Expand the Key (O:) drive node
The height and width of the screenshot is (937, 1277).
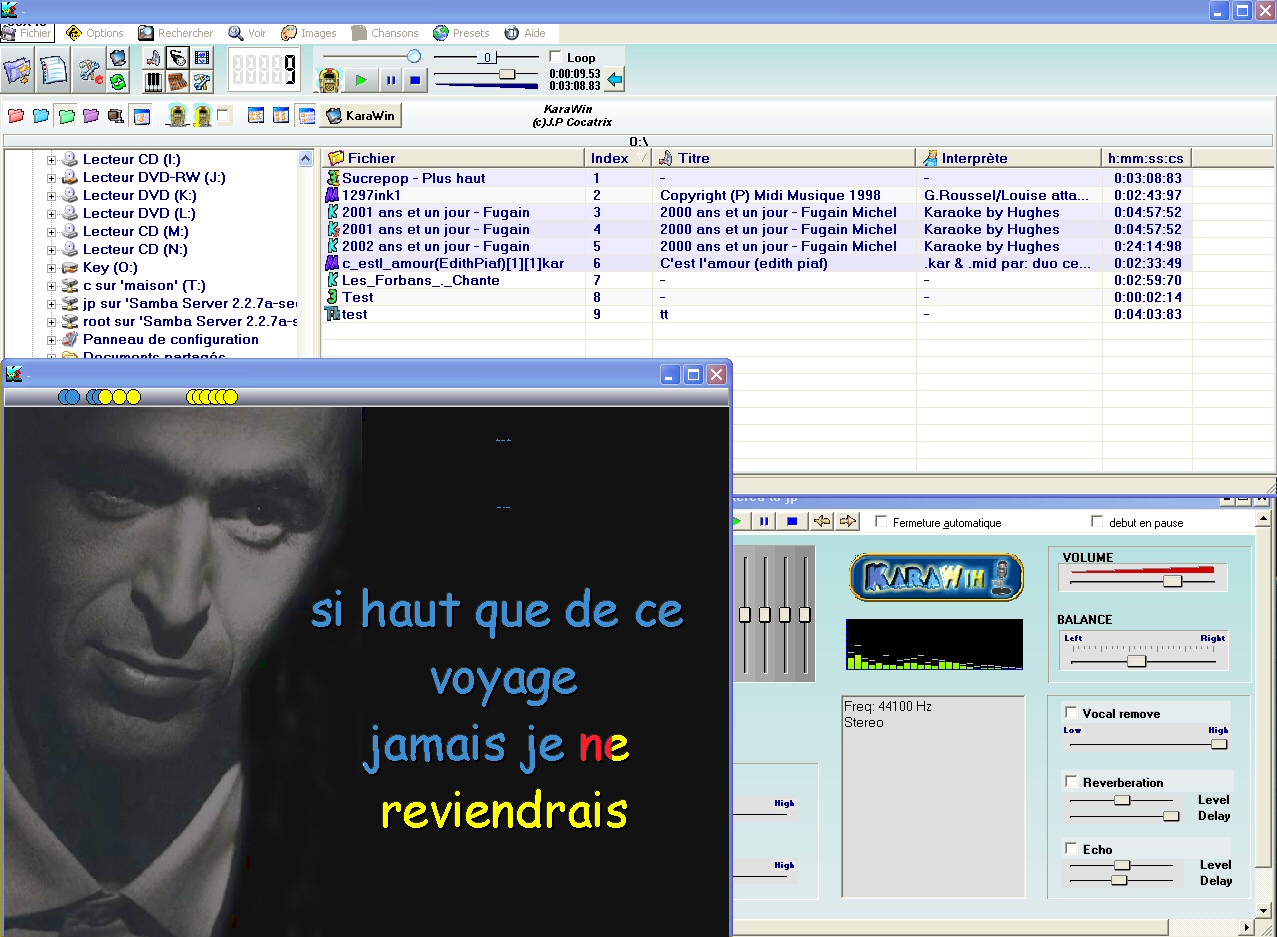point(52,268)
